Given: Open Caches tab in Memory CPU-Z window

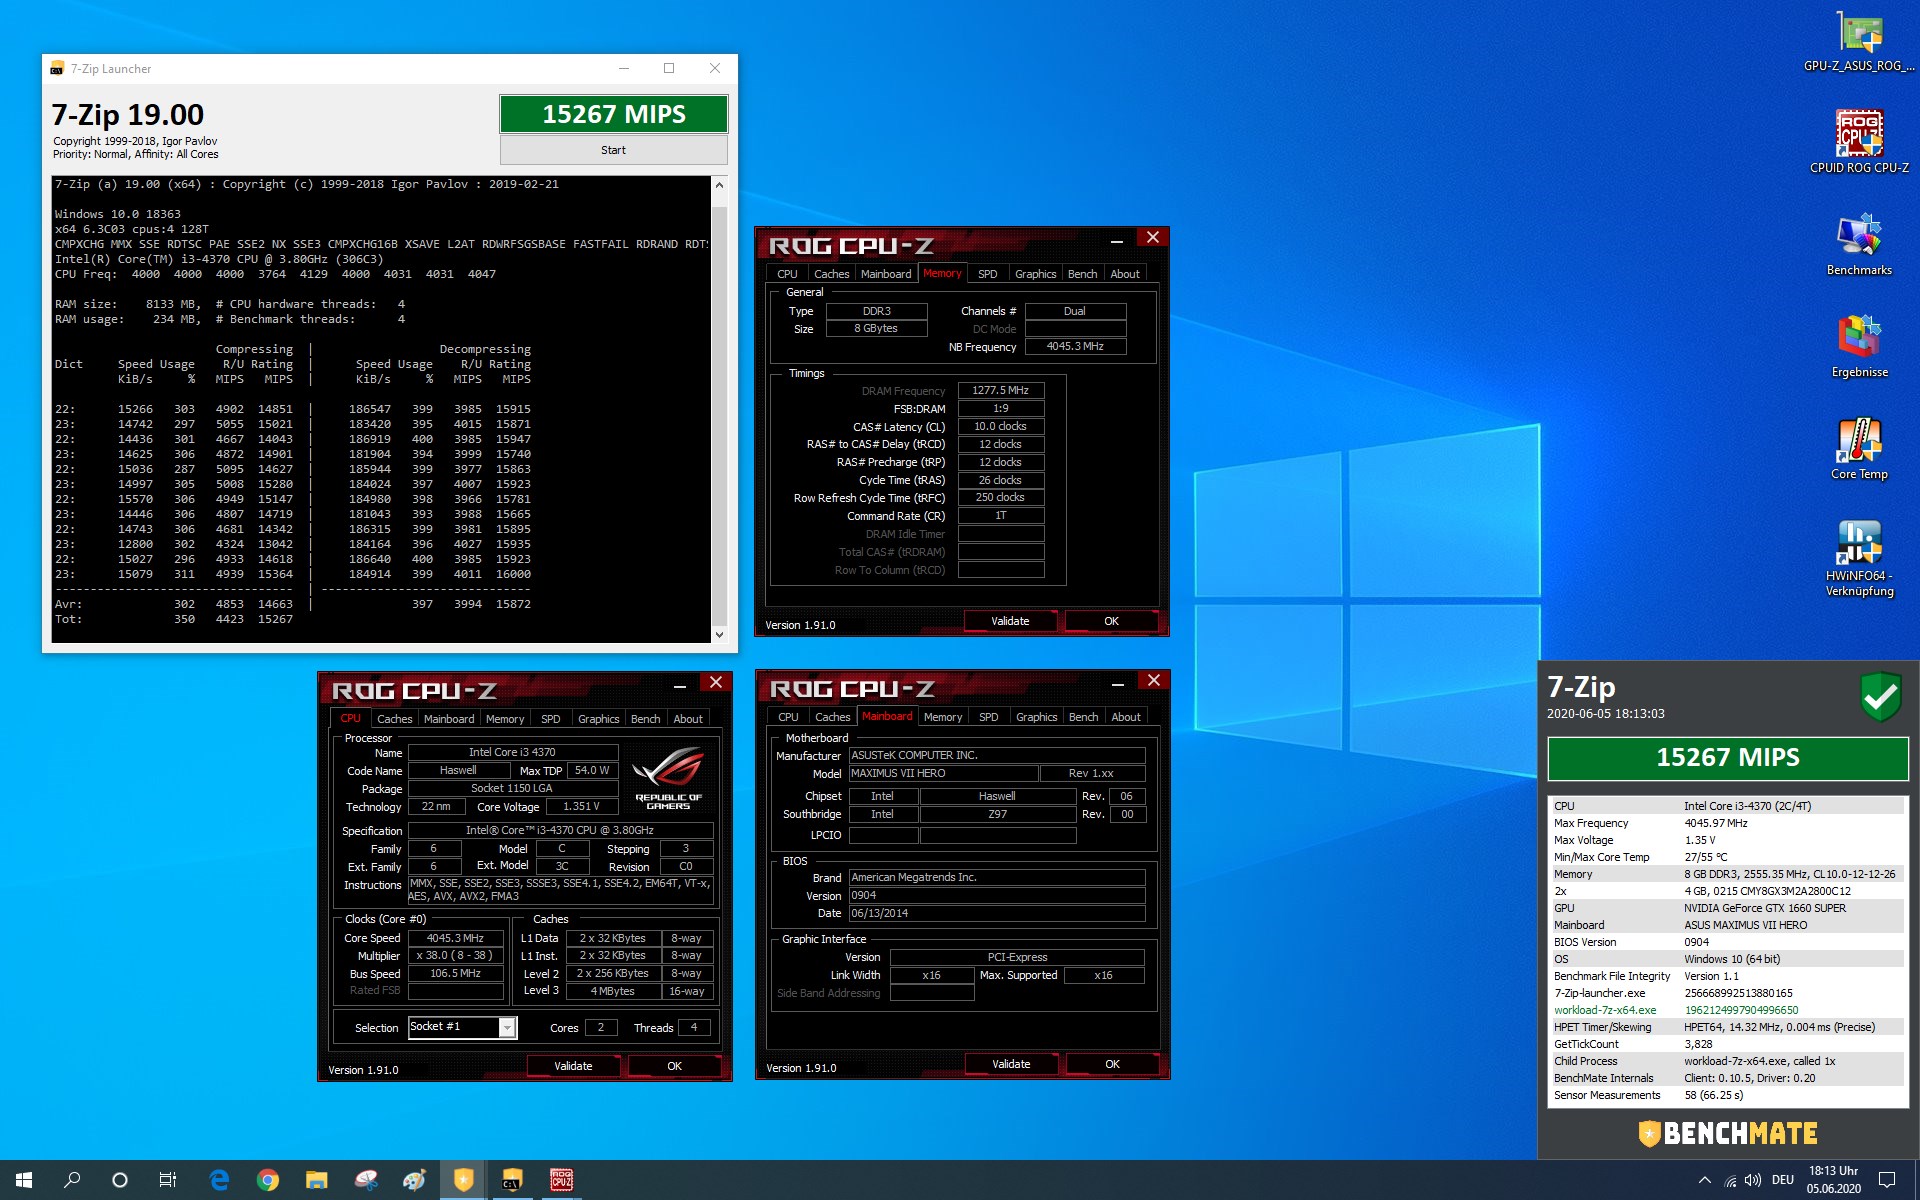Looking at the screenshot, I should pyautogui.click(x=831, y=274).
